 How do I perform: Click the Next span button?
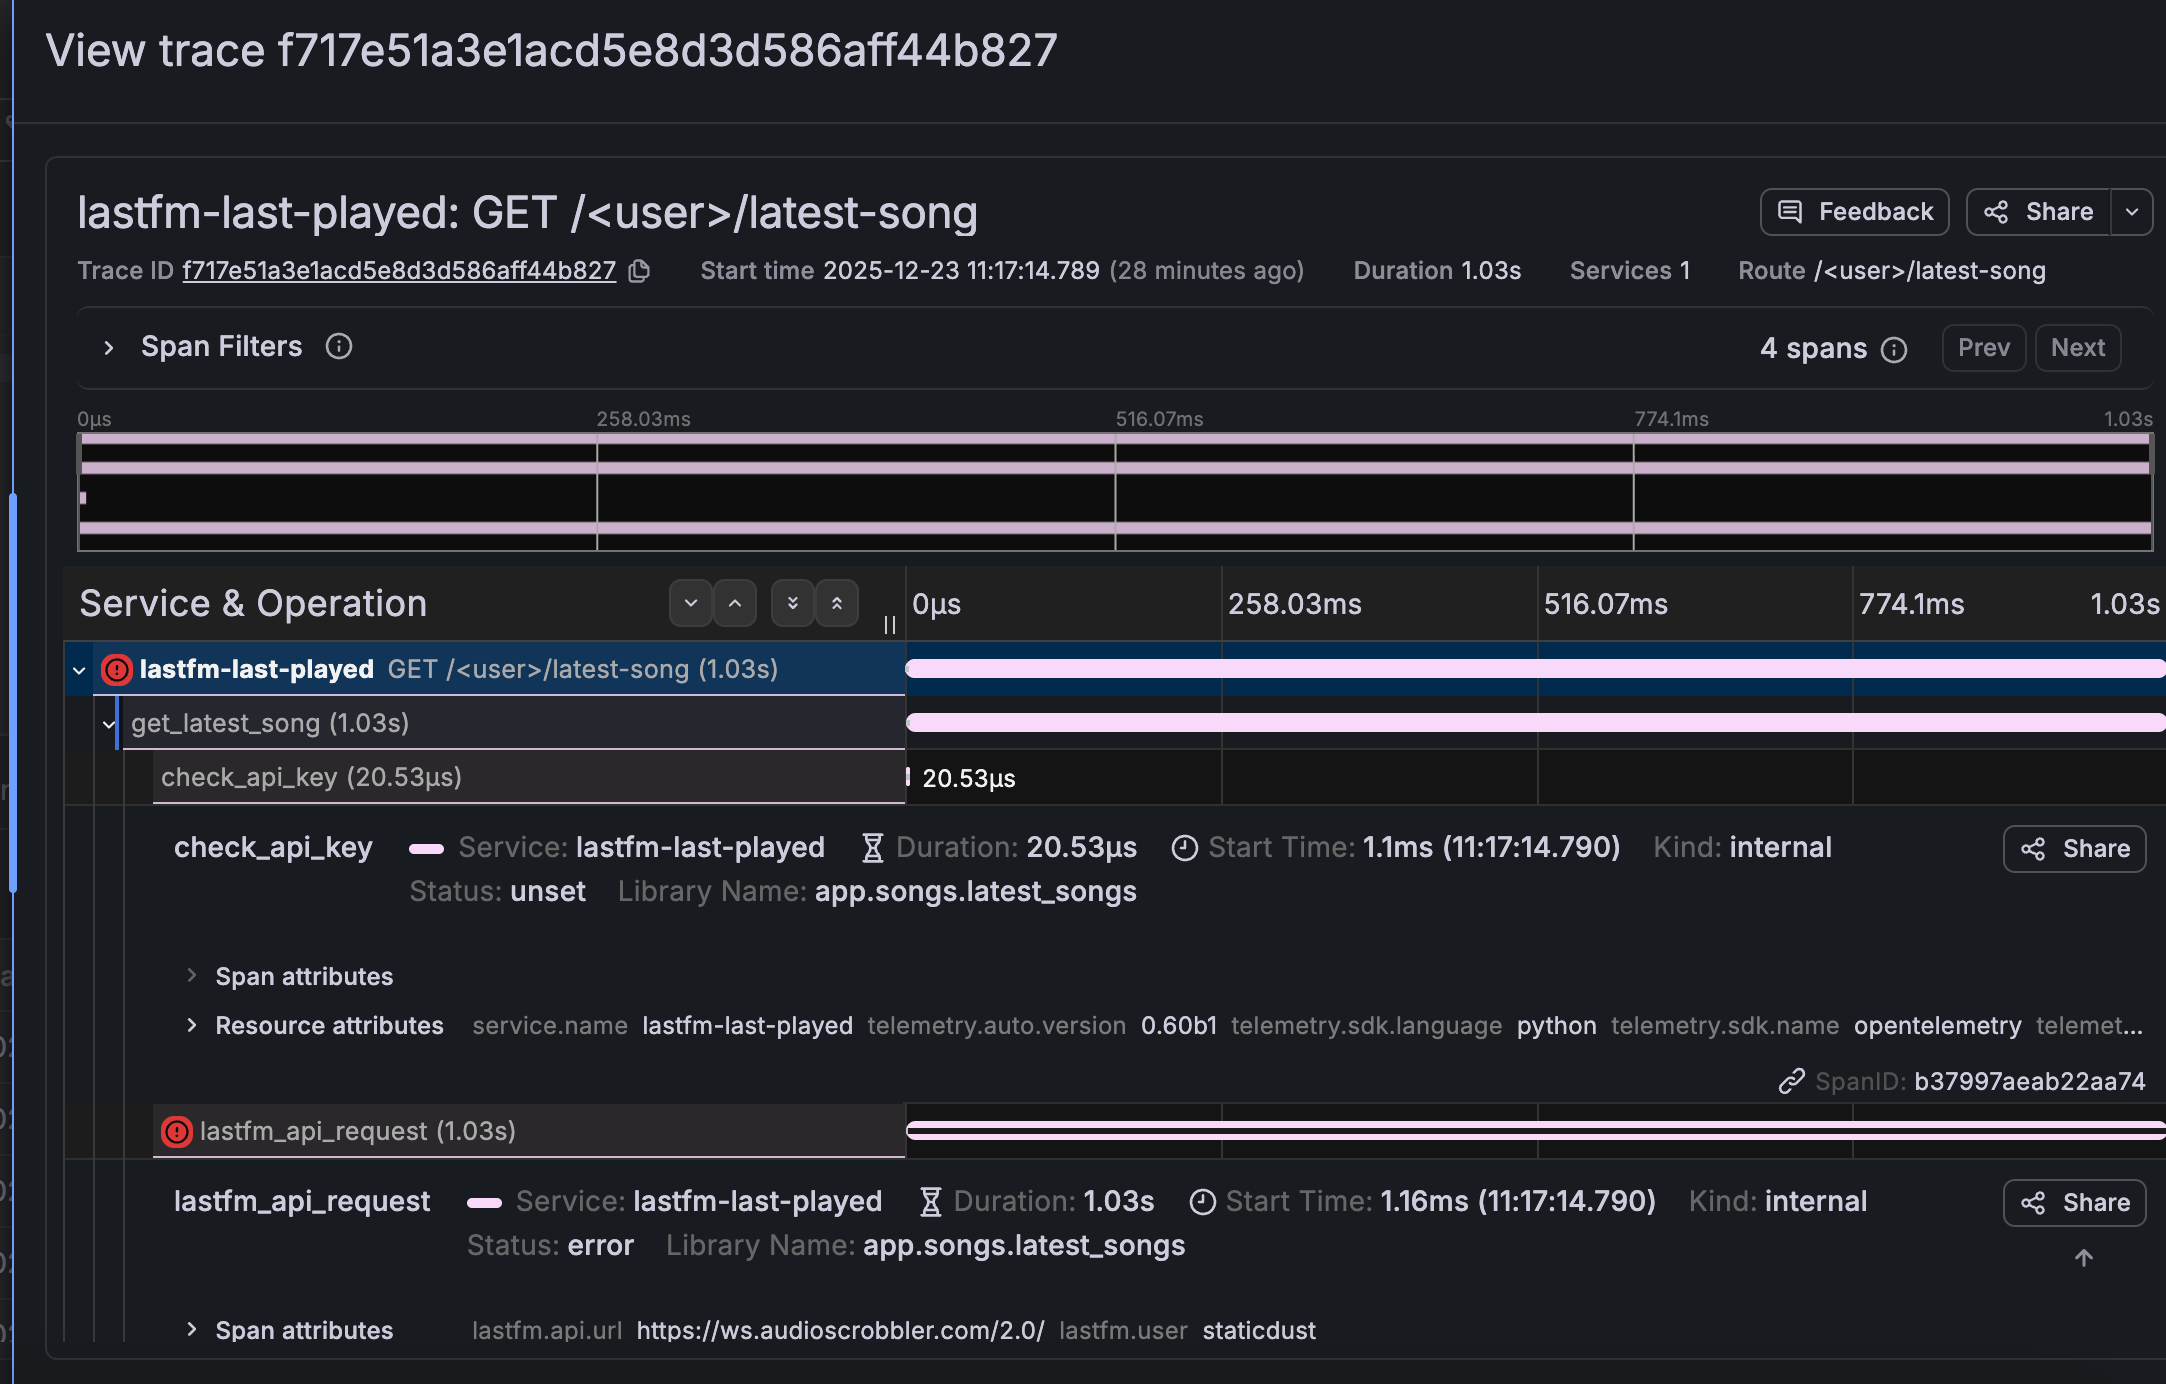tap(2077, 348)
